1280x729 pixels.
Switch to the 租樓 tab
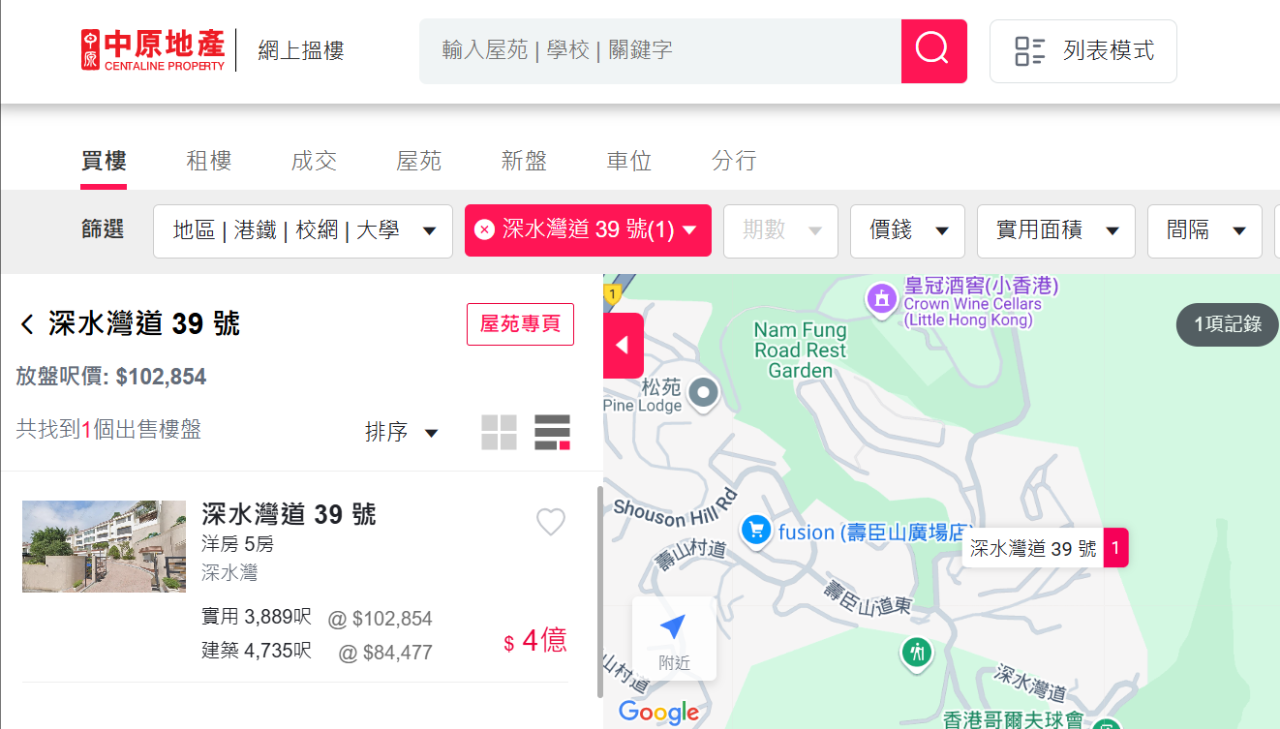point(209,161)
